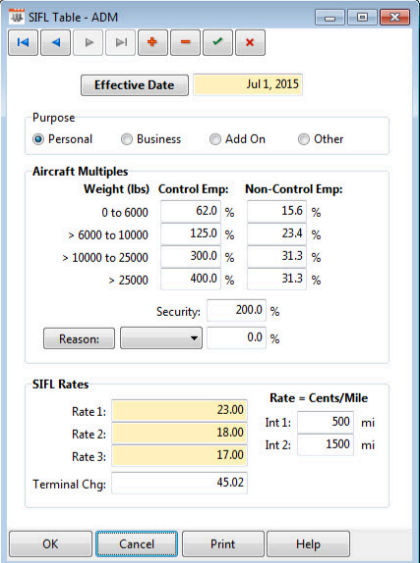The height and width of the screenshot is (563, 420).
Task: Jump to last record icon
Action: (x=121, y=43)
